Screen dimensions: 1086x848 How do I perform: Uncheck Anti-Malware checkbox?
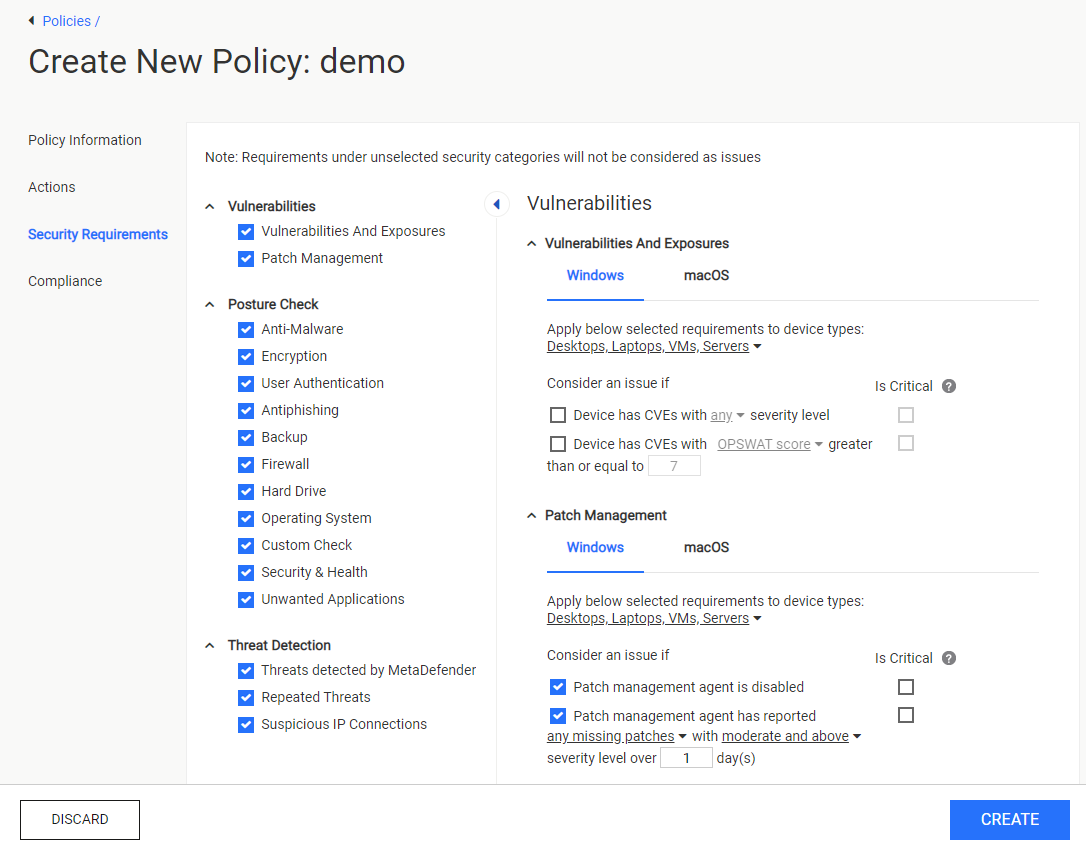point(246,330)
